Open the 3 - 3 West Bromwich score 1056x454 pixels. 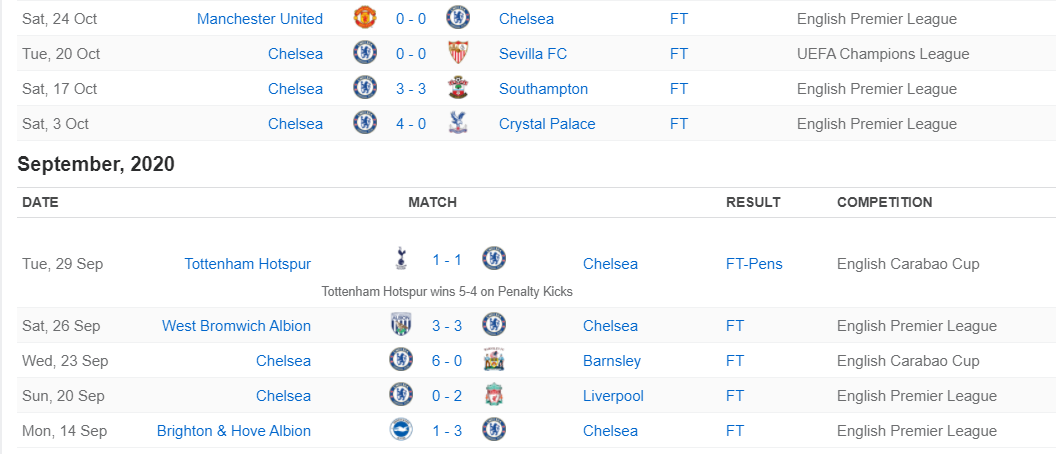447,325
